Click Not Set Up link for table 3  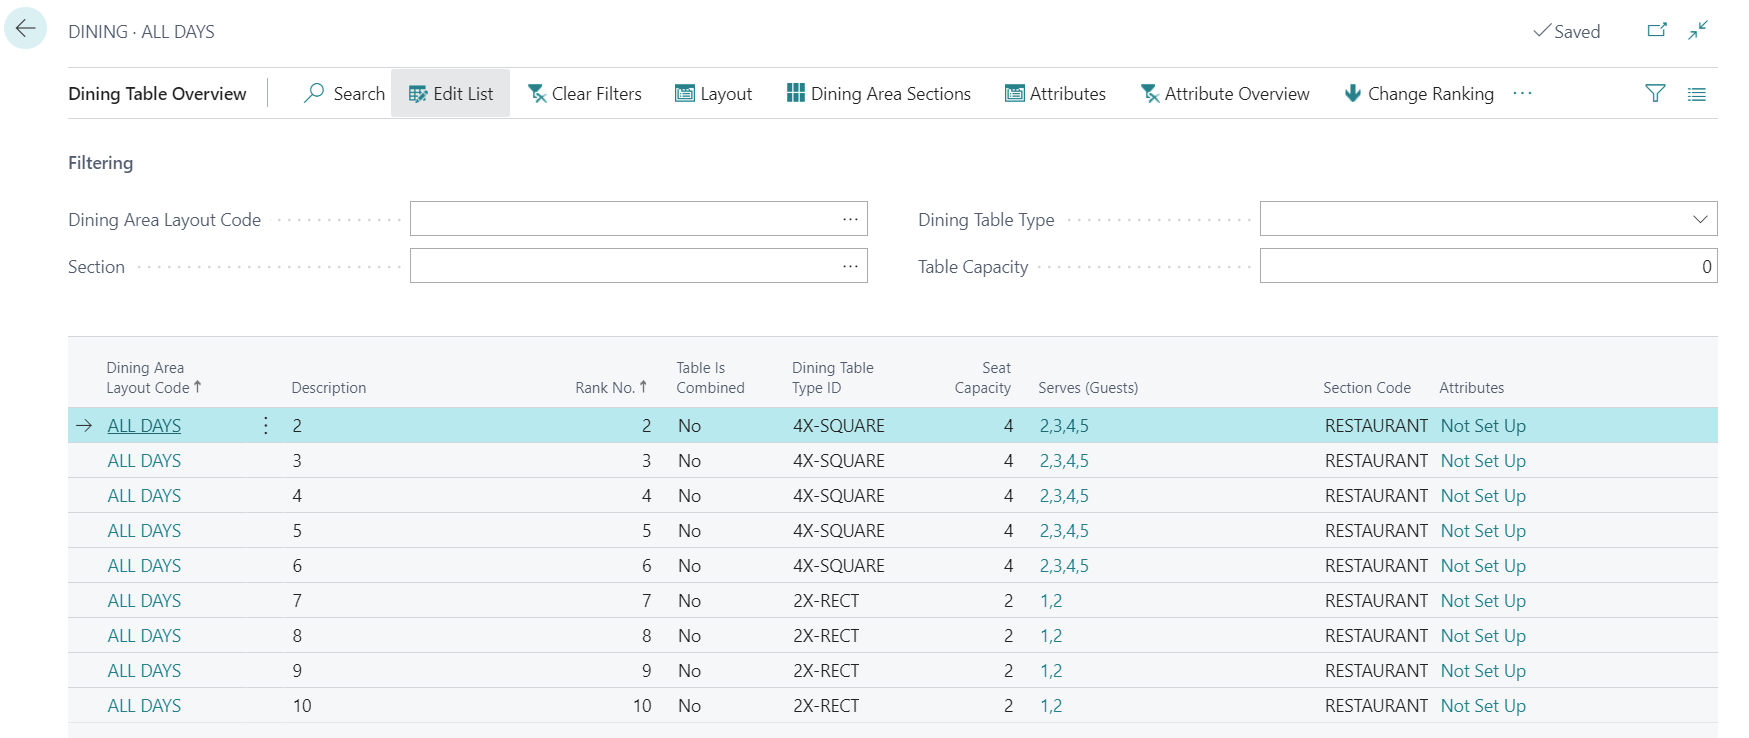coord(1483,461)
